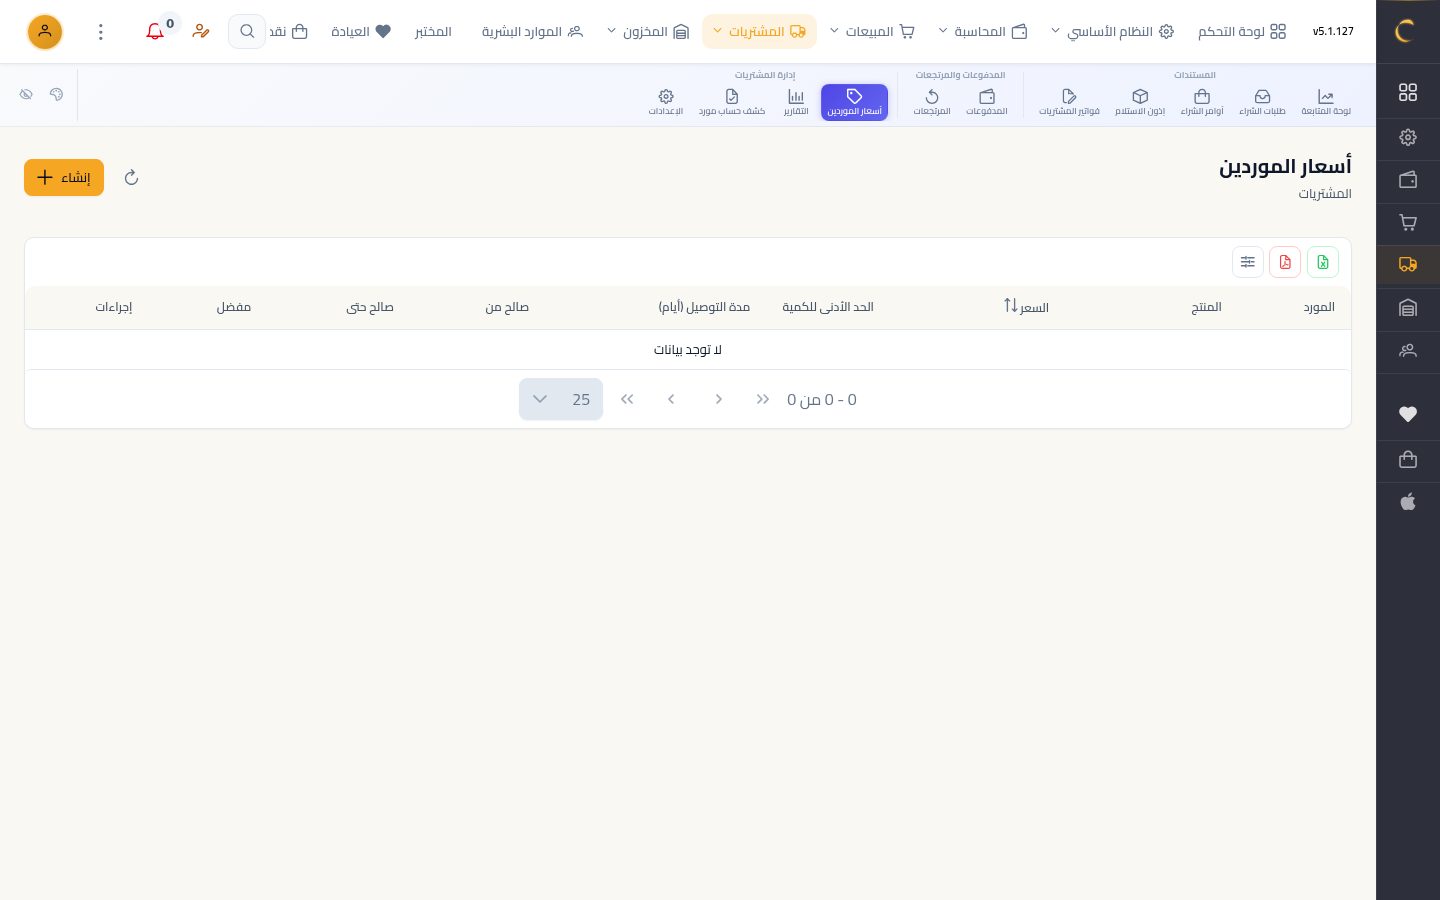Open لوحة التحكم dashboard menu item
Viewport: 1440px width, 900px height.
click(x=1242, y=32)
